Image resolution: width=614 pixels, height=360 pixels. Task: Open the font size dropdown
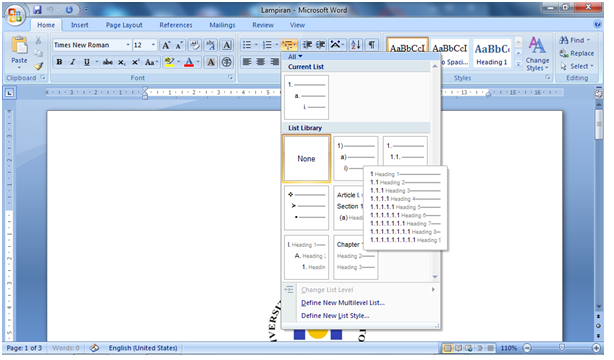click(x=153, y=45)
